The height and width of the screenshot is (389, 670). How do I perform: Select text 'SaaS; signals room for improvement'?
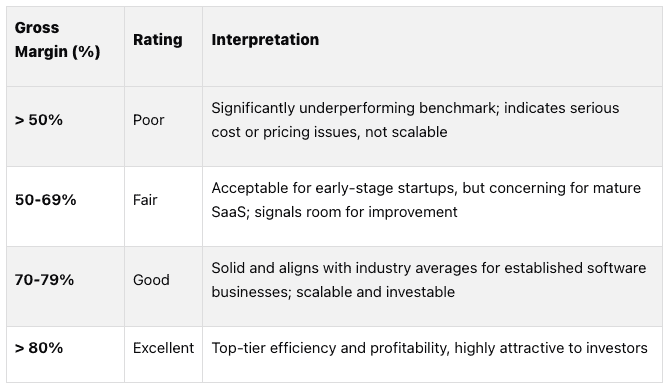pos(335,212)
